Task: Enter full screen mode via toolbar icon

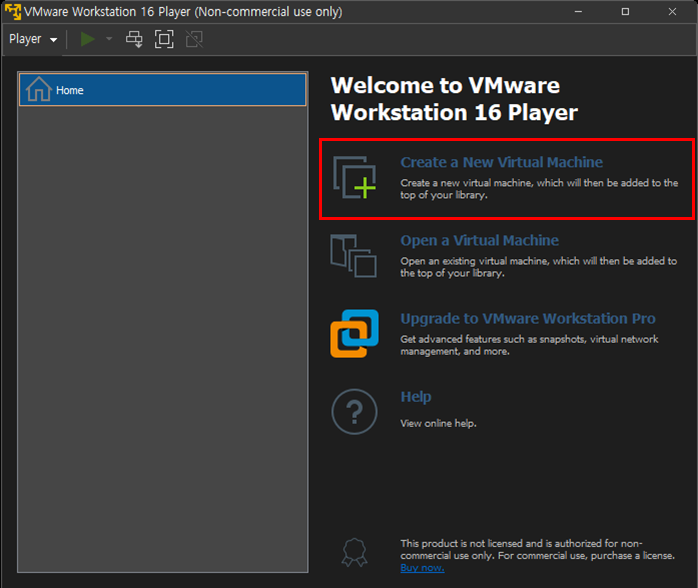Action: [164, 39]
